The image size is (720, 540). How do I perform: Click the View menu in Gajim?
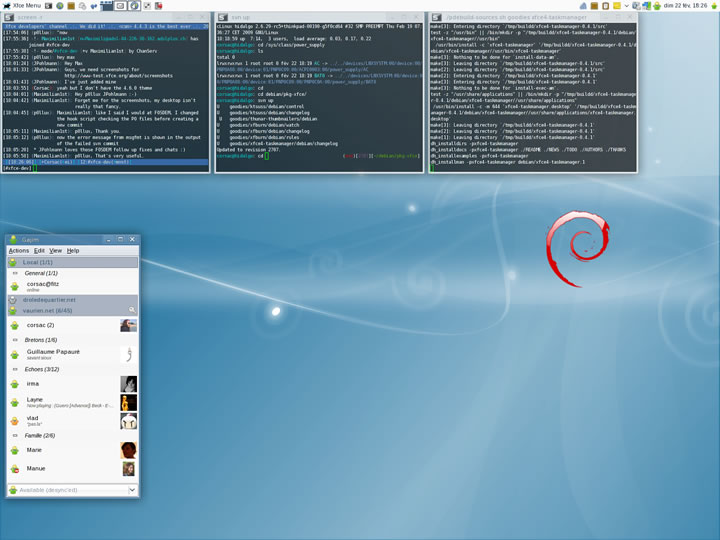56,250
